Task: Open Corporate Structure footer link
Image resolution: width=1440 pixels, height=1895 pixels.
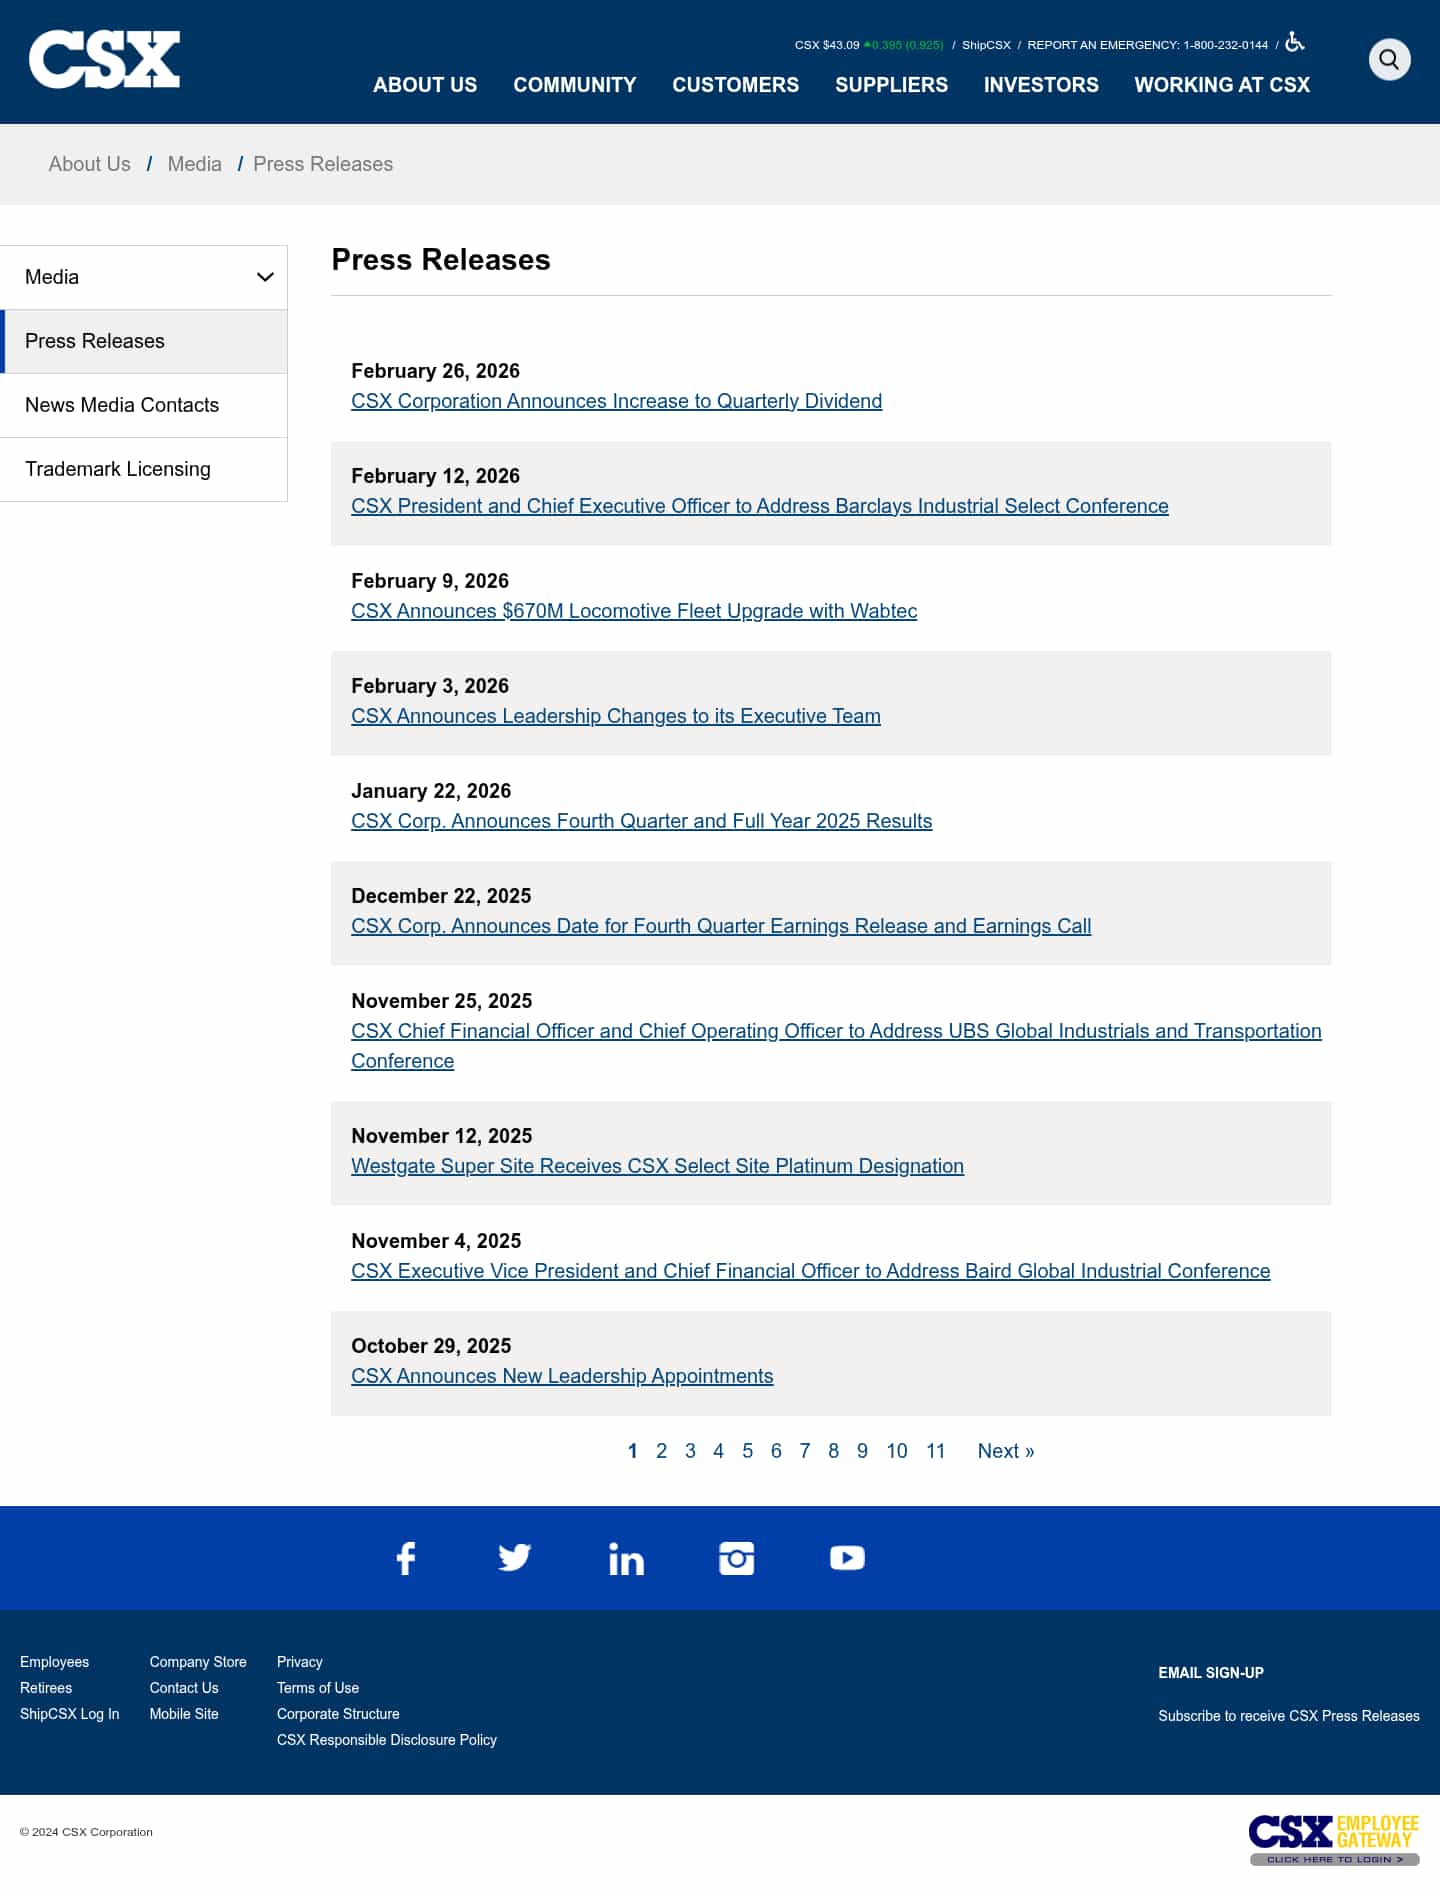Action: (338, 1714)
